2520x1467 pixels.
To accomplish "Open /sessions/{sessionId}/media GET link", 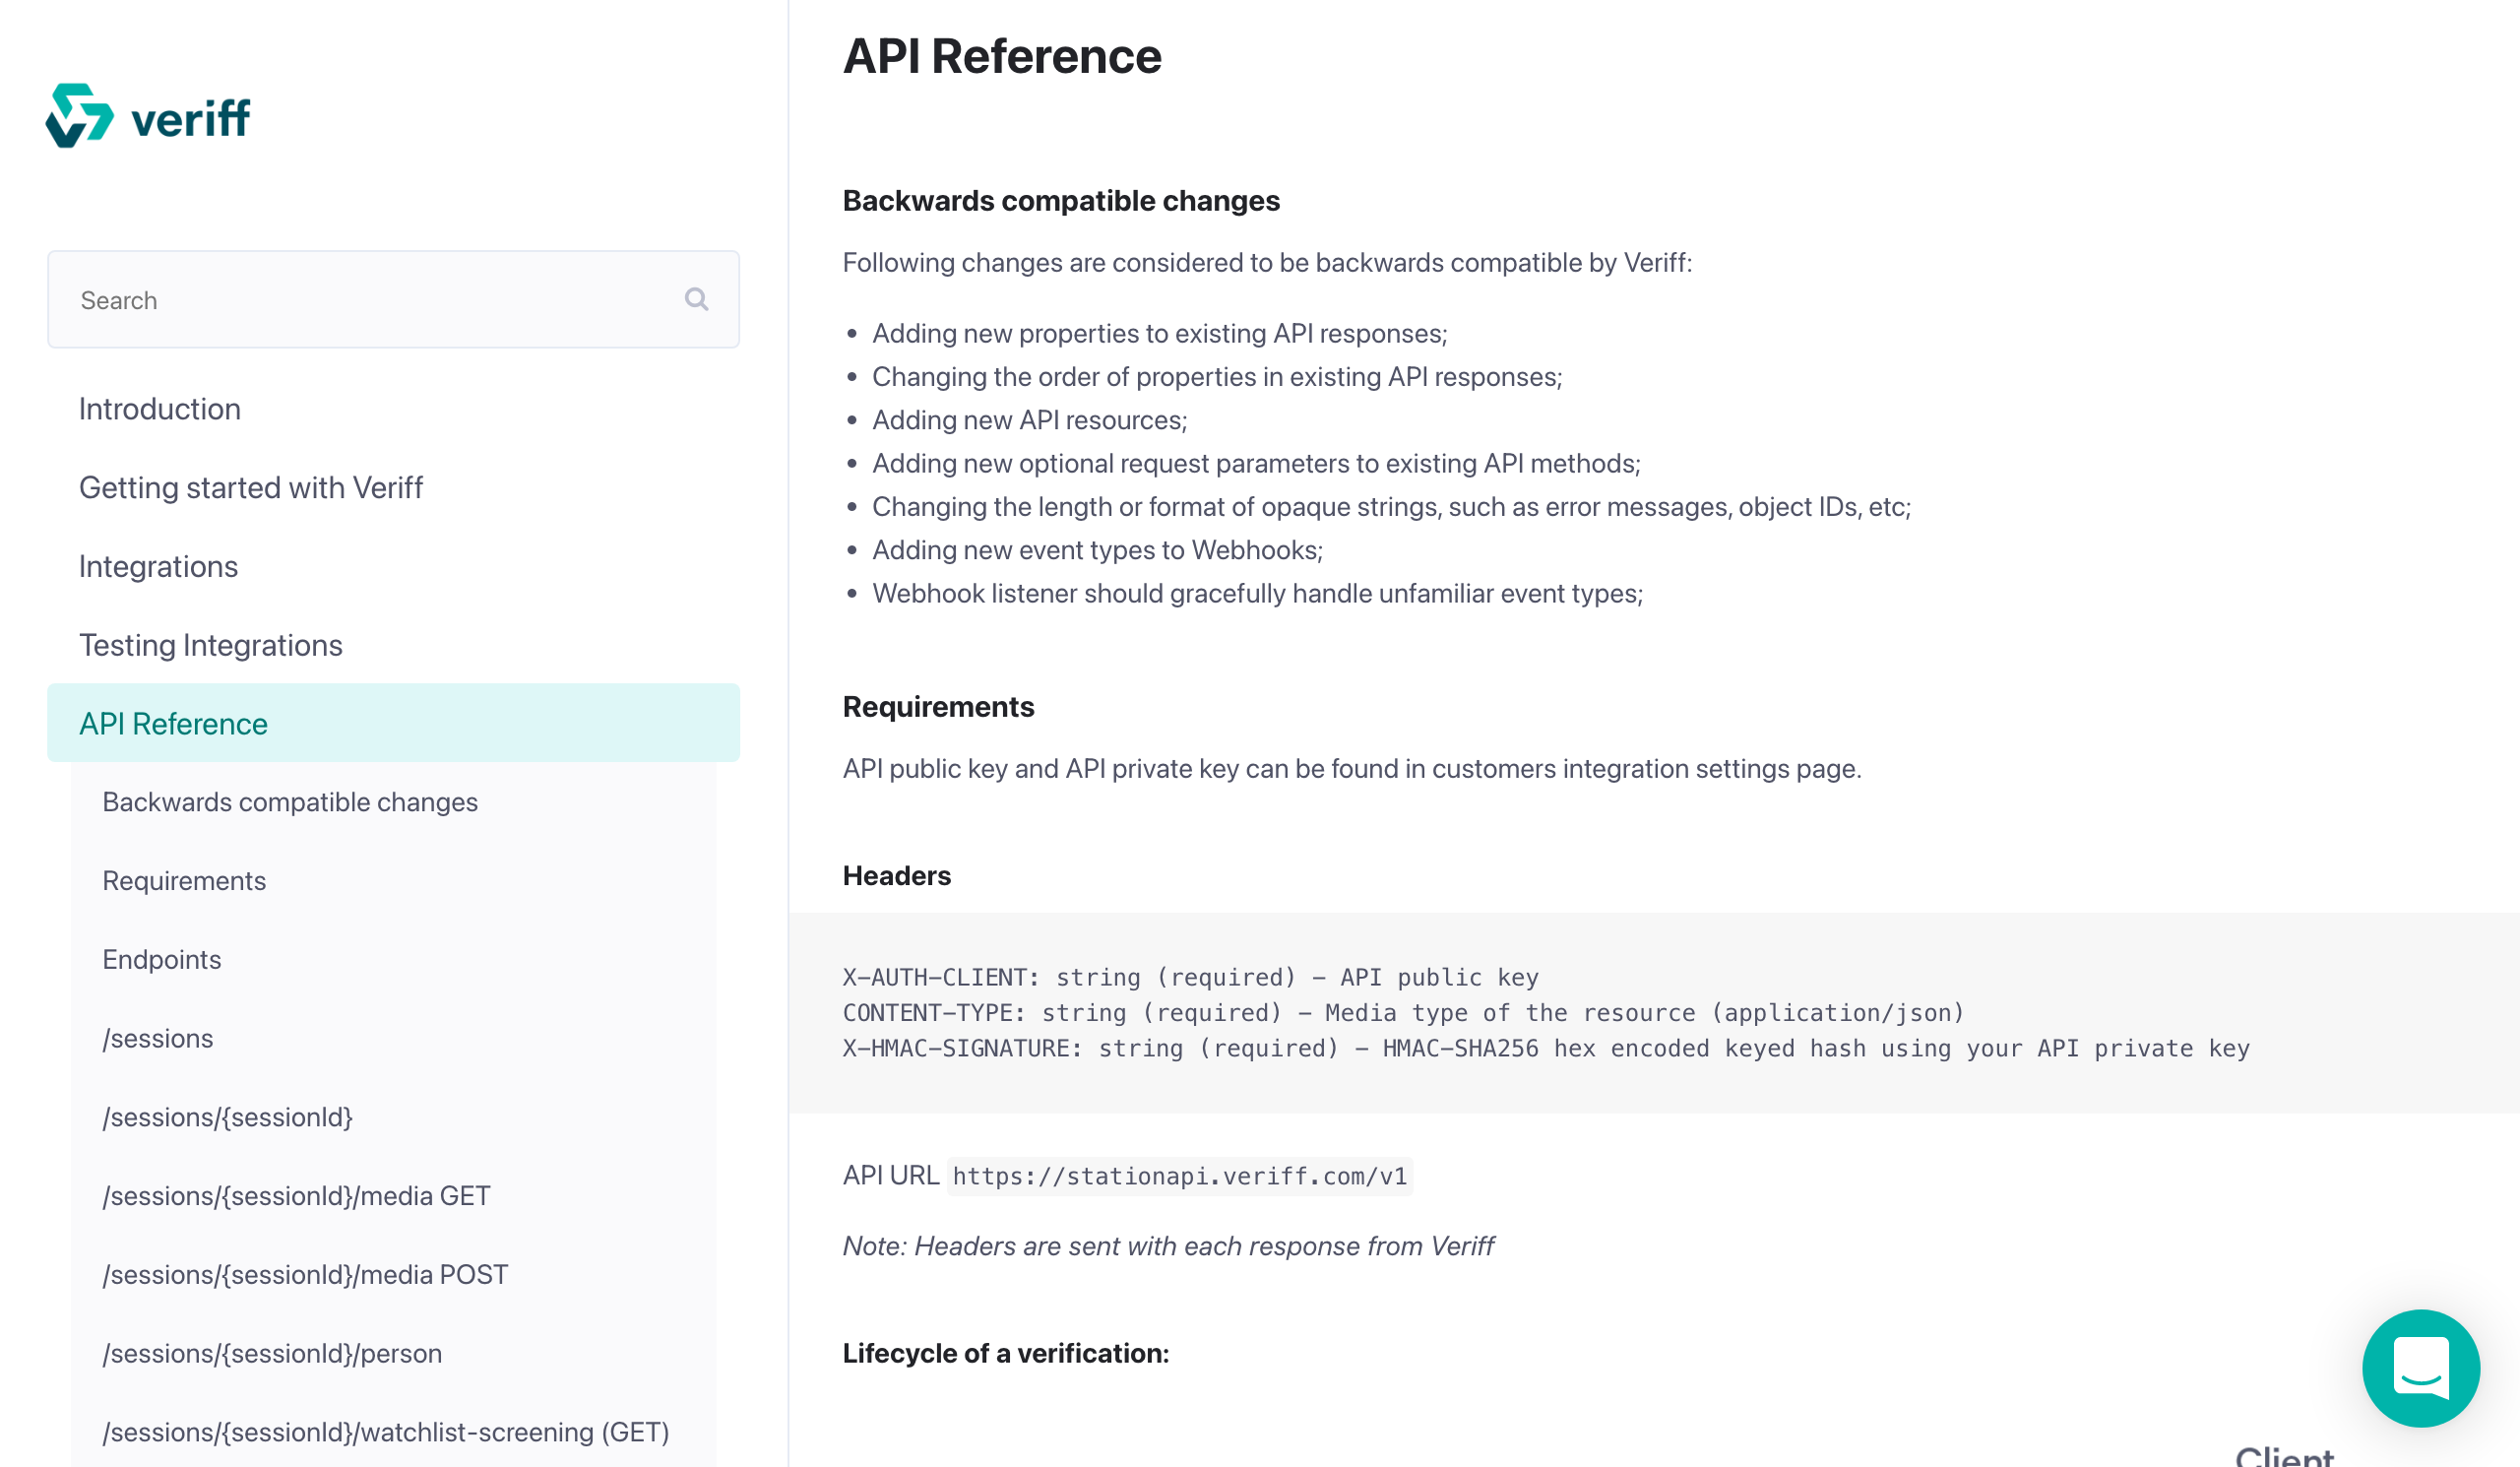I will pos(296,1196).
